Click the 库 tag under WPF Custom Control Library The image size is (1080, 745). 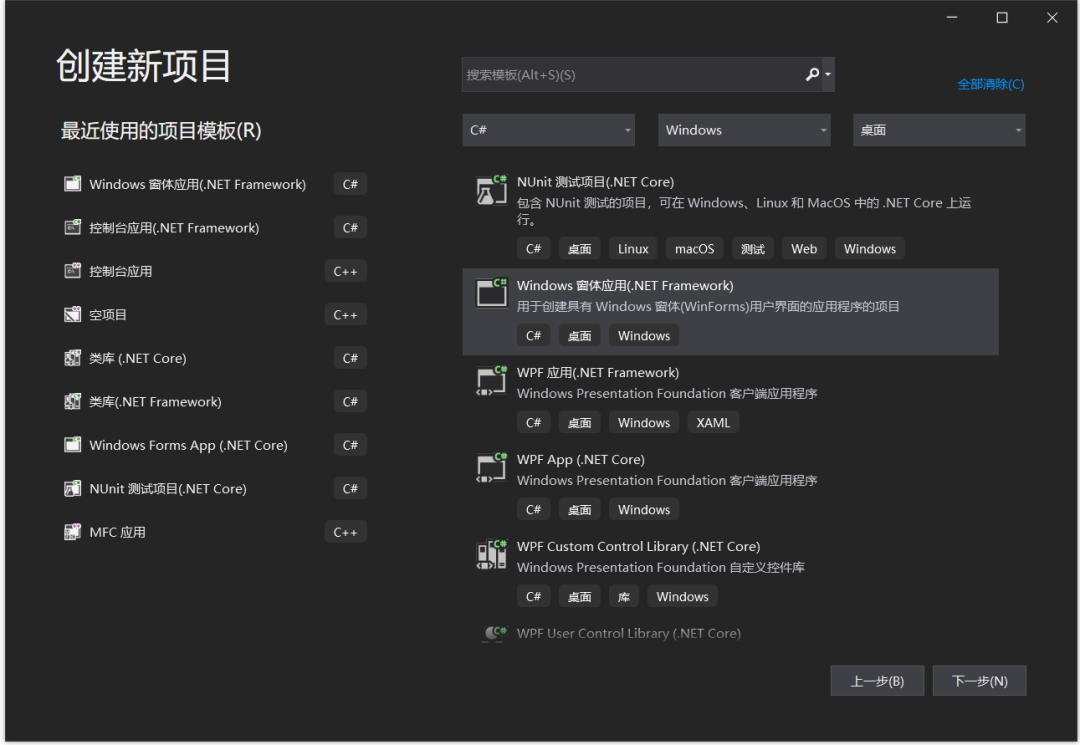(624, 597)
